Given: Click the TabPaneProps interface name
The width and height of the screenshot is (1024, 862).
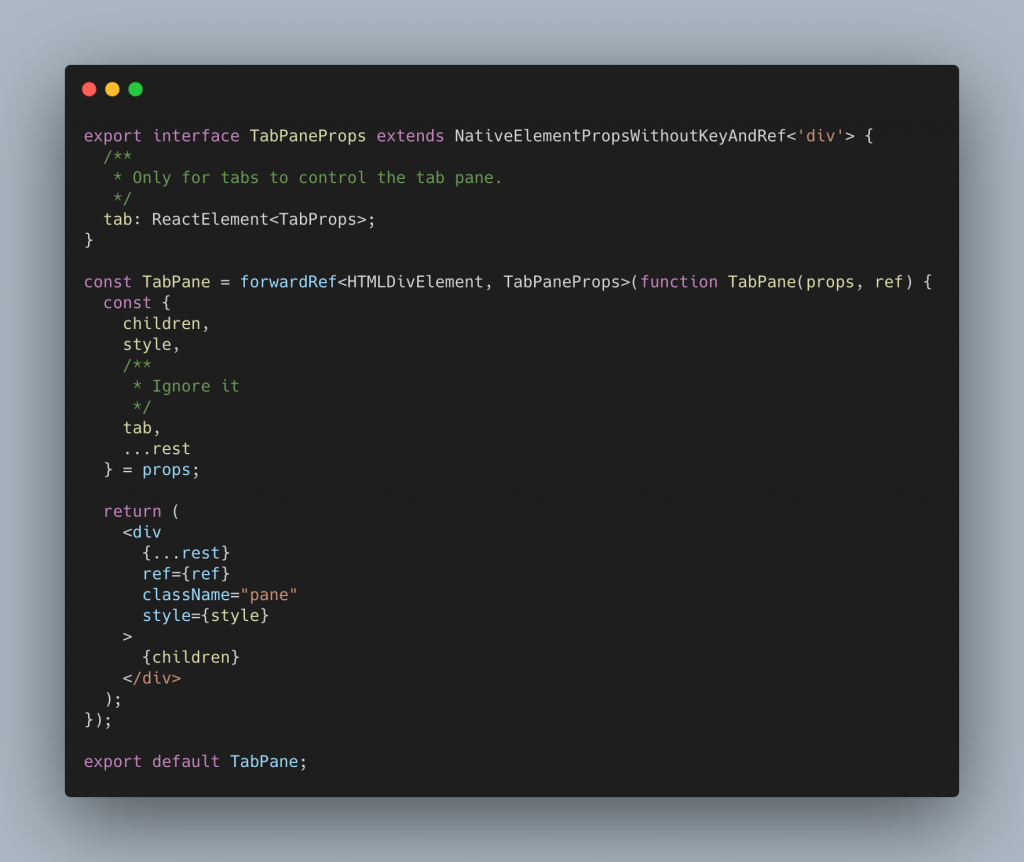Looking at the screenshot, I should tap(308, 136).
